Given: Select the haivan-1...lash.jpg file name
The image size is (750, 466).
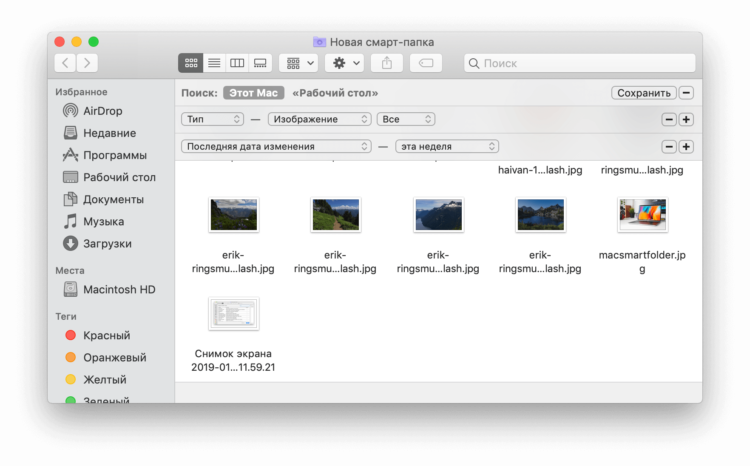Looking at the screenshot, I should [540, 170].
